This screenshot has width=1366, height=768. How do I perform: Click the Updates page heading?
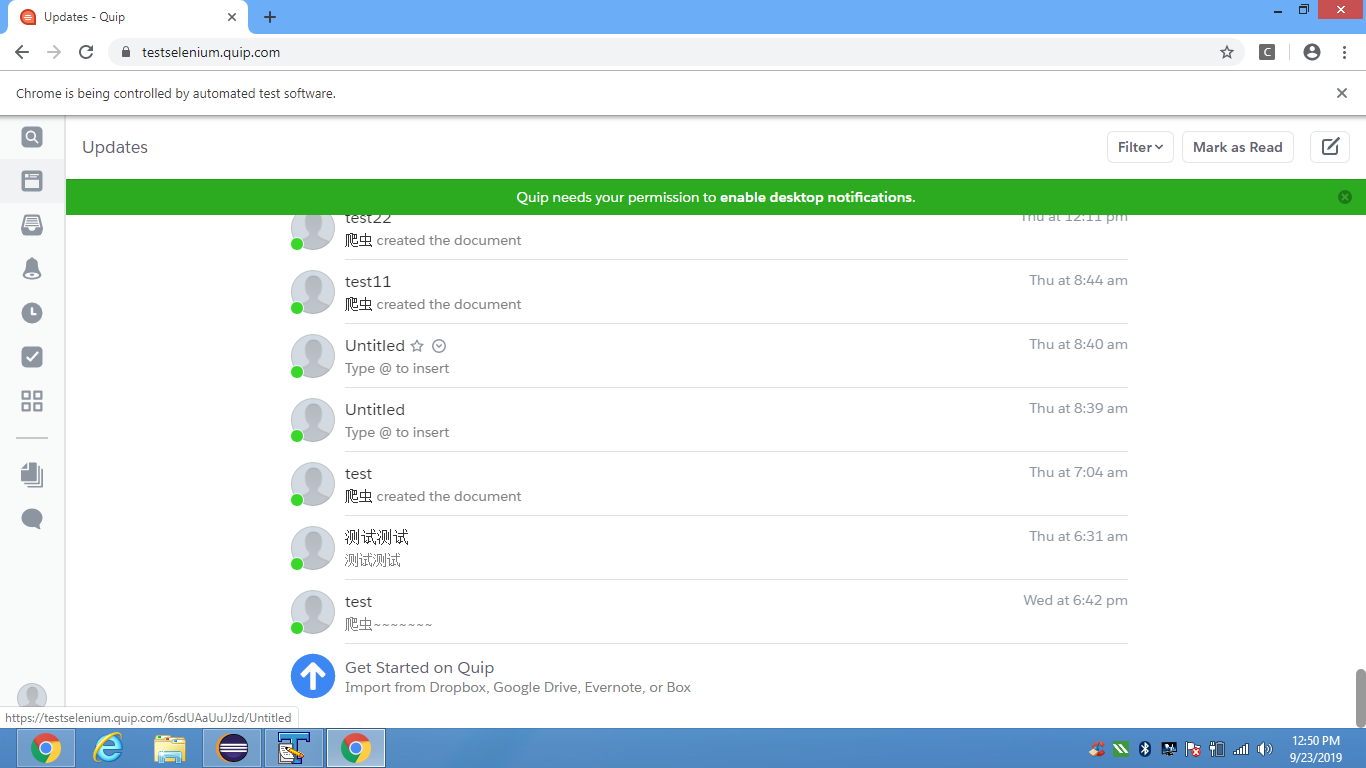[115, 147]
